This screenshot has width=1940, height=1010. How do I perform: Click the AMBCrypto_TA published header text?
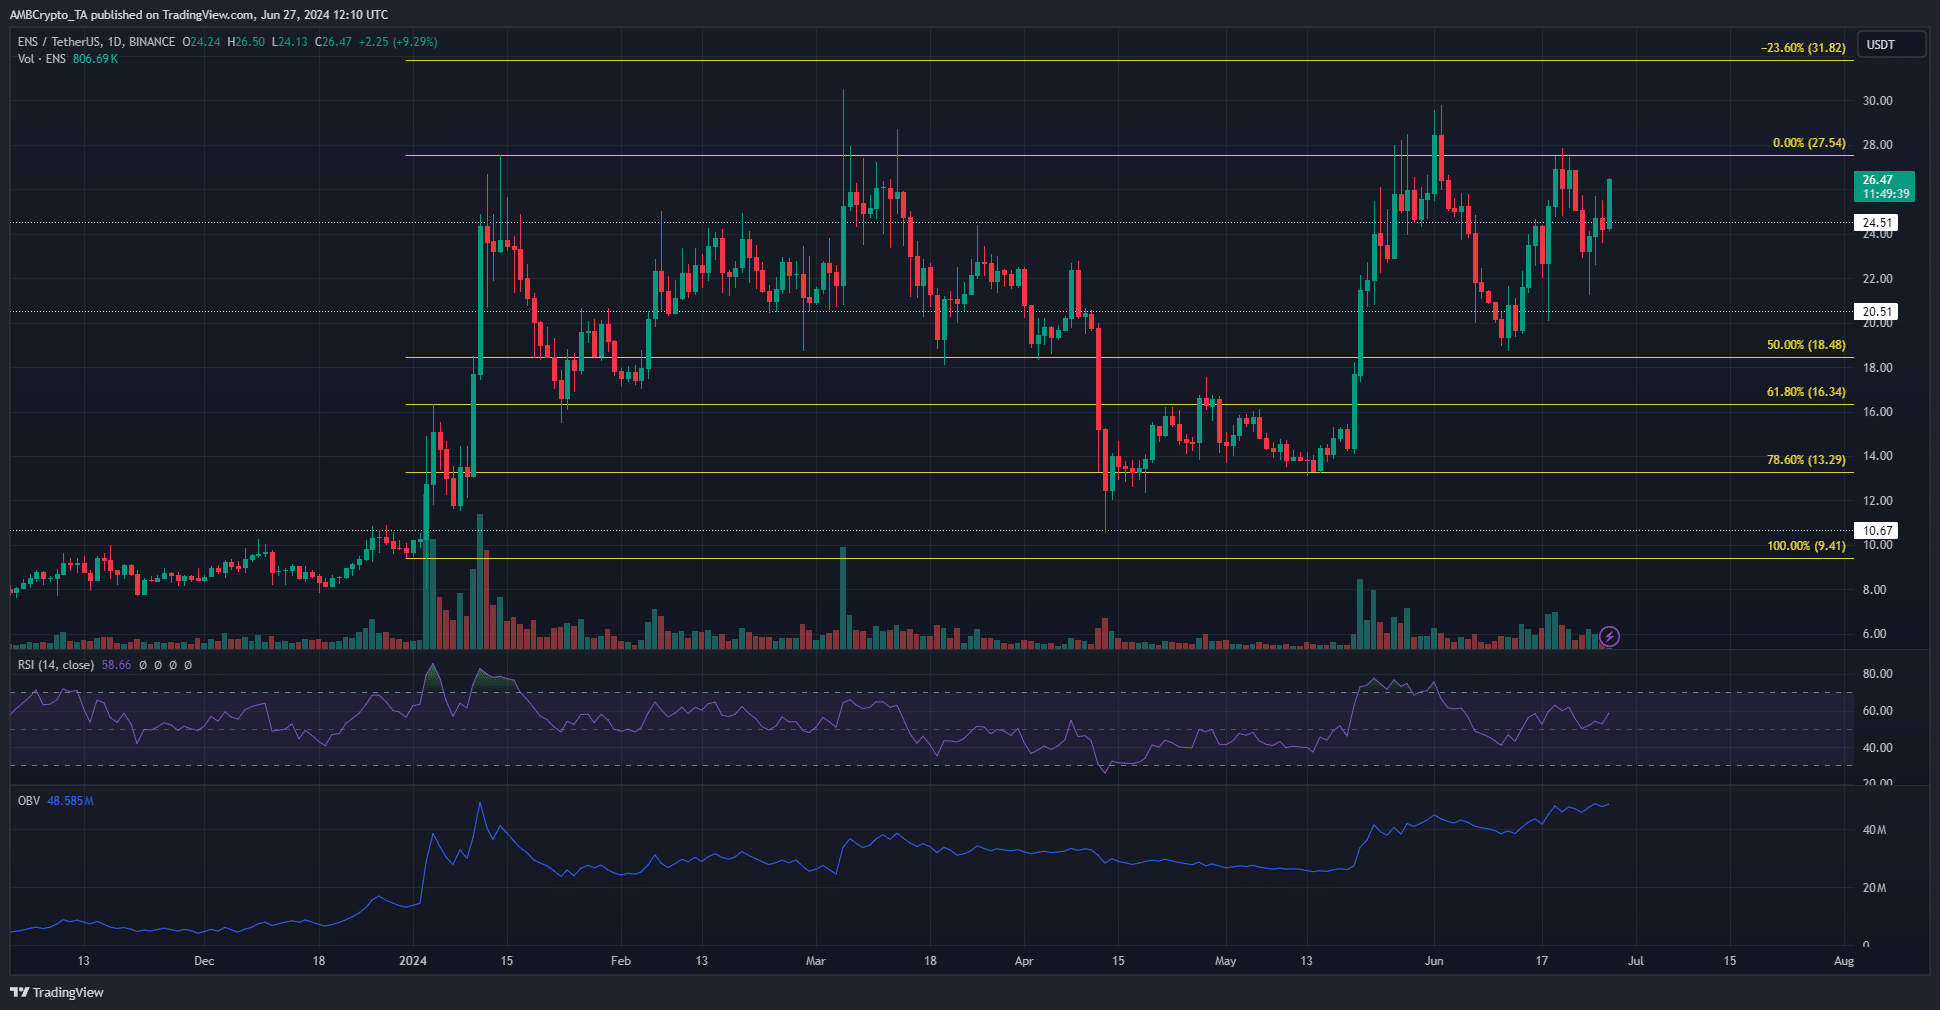199,15
